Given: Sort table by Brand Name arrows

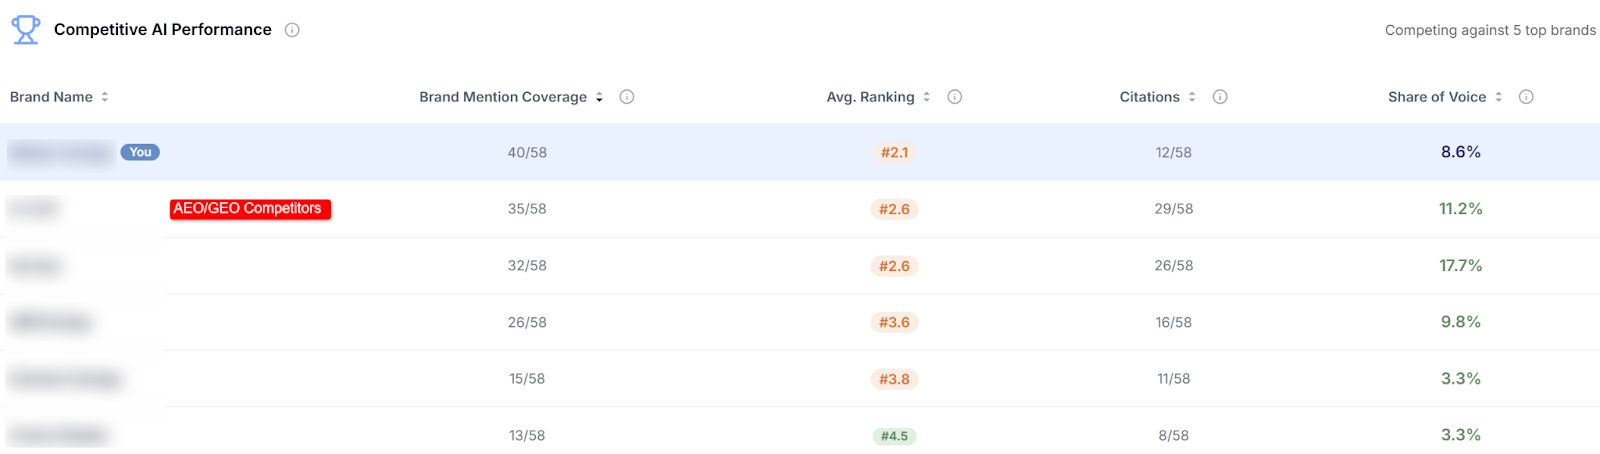Looking at the screenshot, I should (105, 97).
